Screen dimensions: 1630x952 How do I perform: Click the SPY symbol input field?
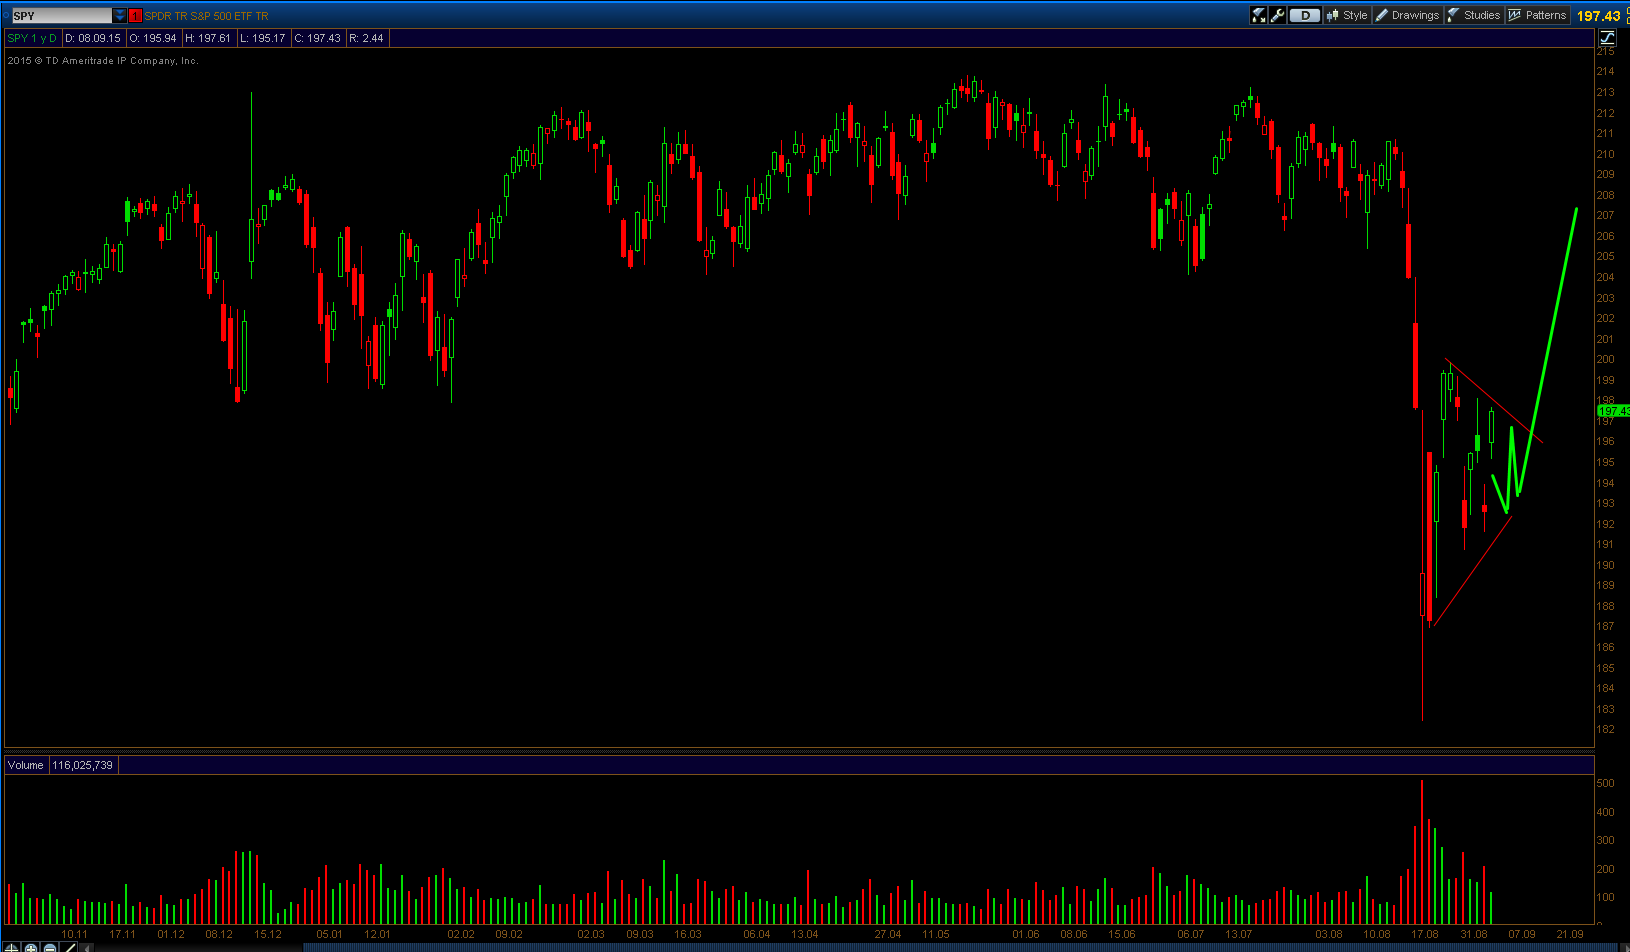(62, 15)
